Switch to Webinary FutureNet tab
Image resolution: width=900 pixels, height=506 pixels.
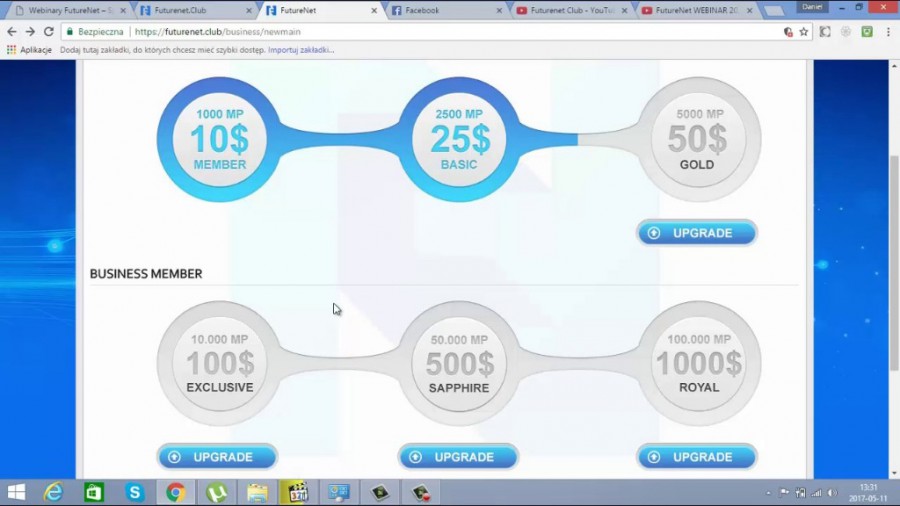pos(71,10)
